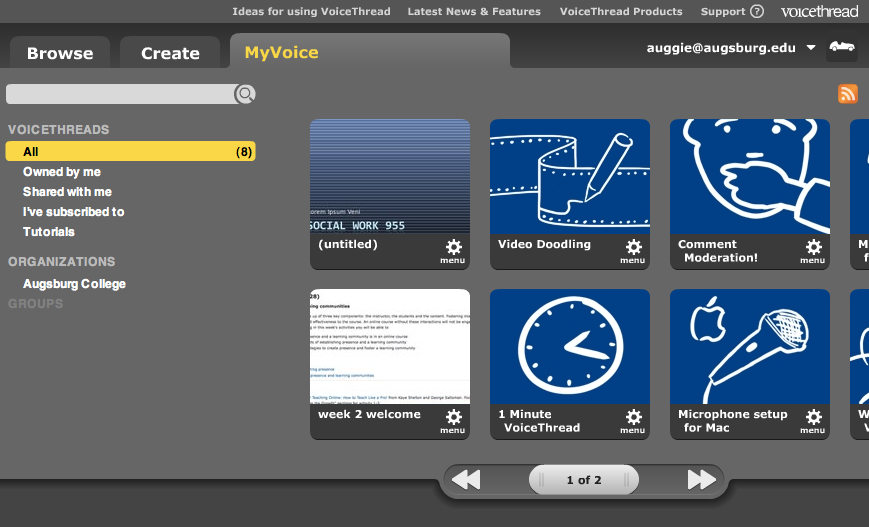
Task: Switch to the Create tab
Action: [x=170, y=53]
